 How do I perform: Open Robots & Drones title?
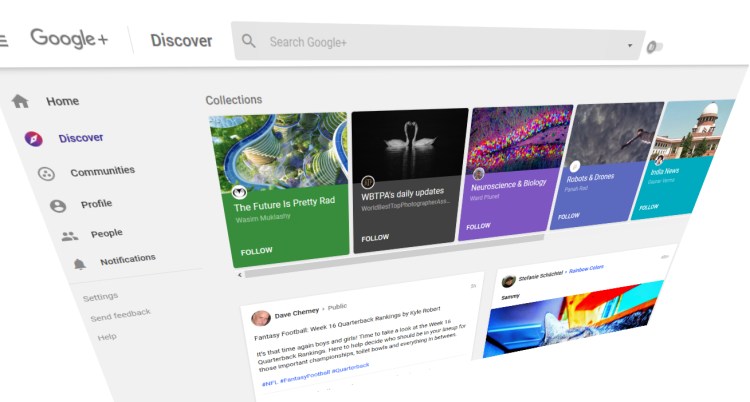click(x=590, y=178)
